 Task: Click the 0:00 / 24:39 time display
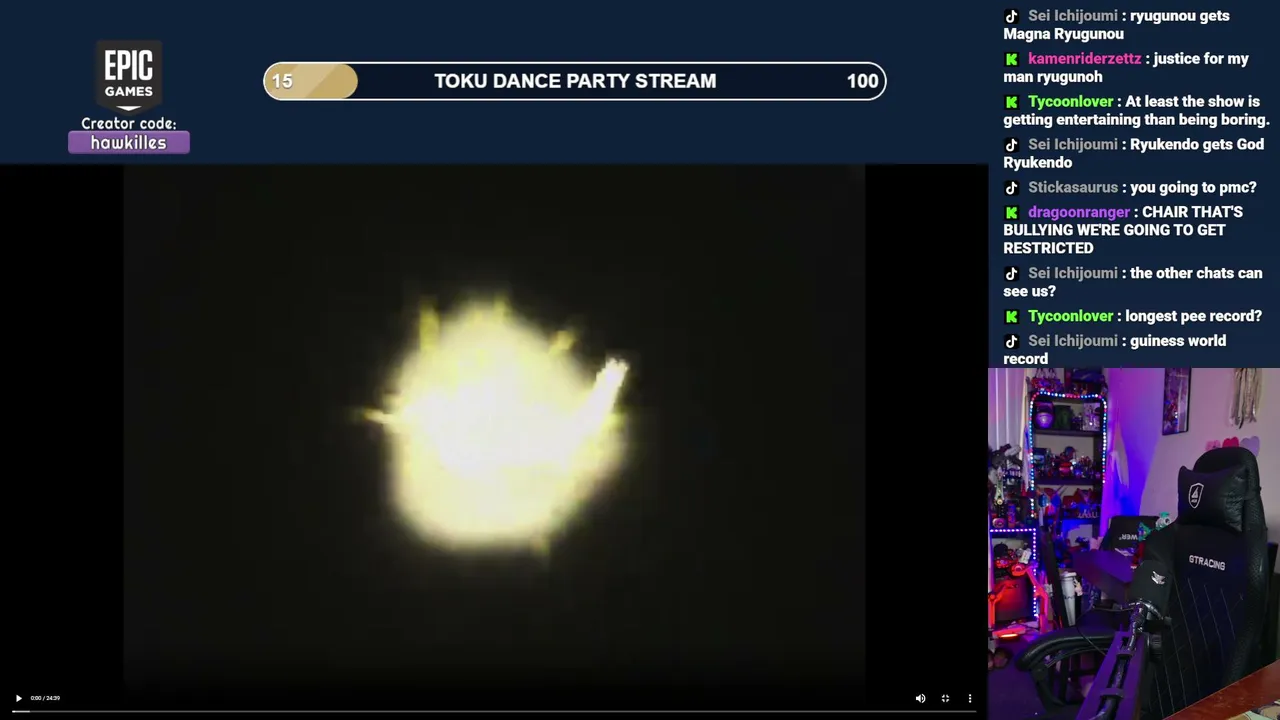click(x=45, y=698)
